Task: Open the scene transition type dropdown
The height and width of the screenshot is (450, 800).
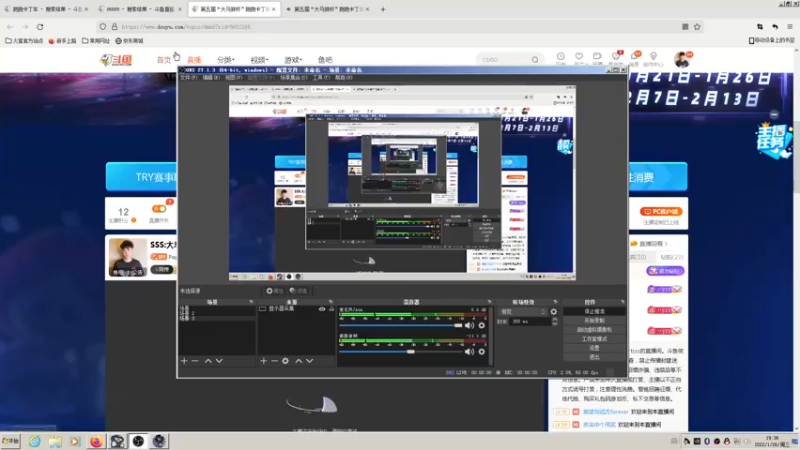Action: (522, 311)
